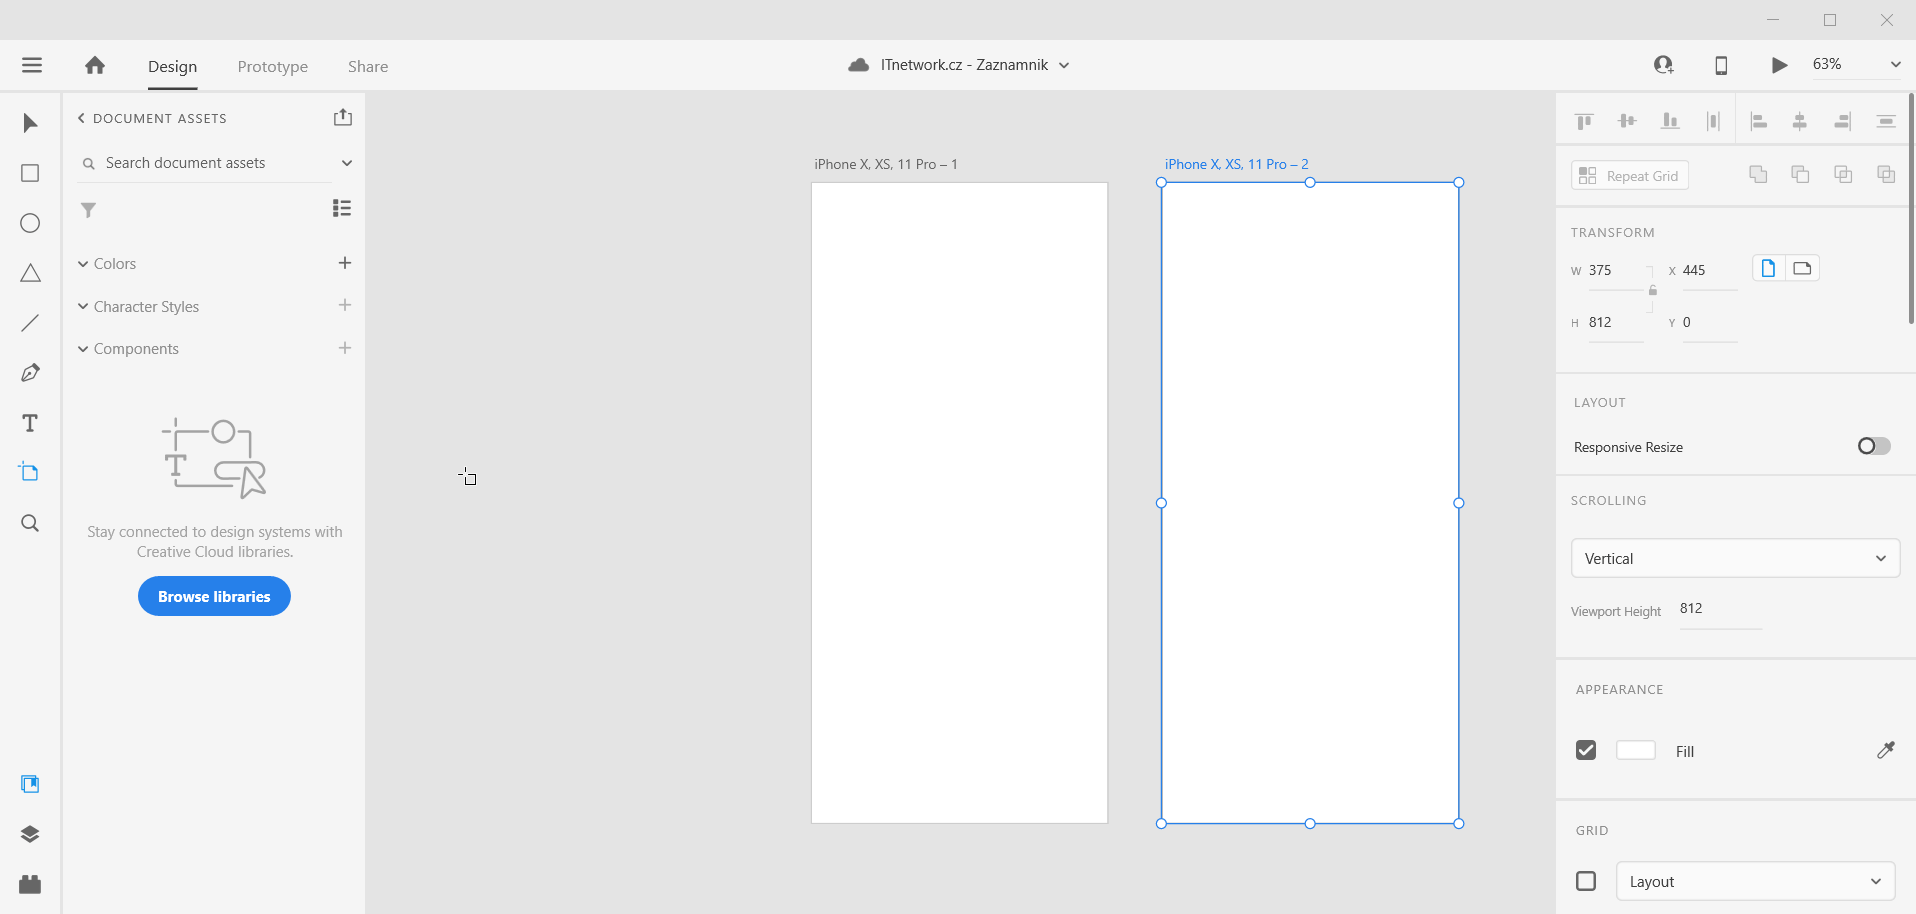Image resolution: width=1916 pixels, height=914 pixels.
Task: Open the Layers panel
Action: [30, 834]
